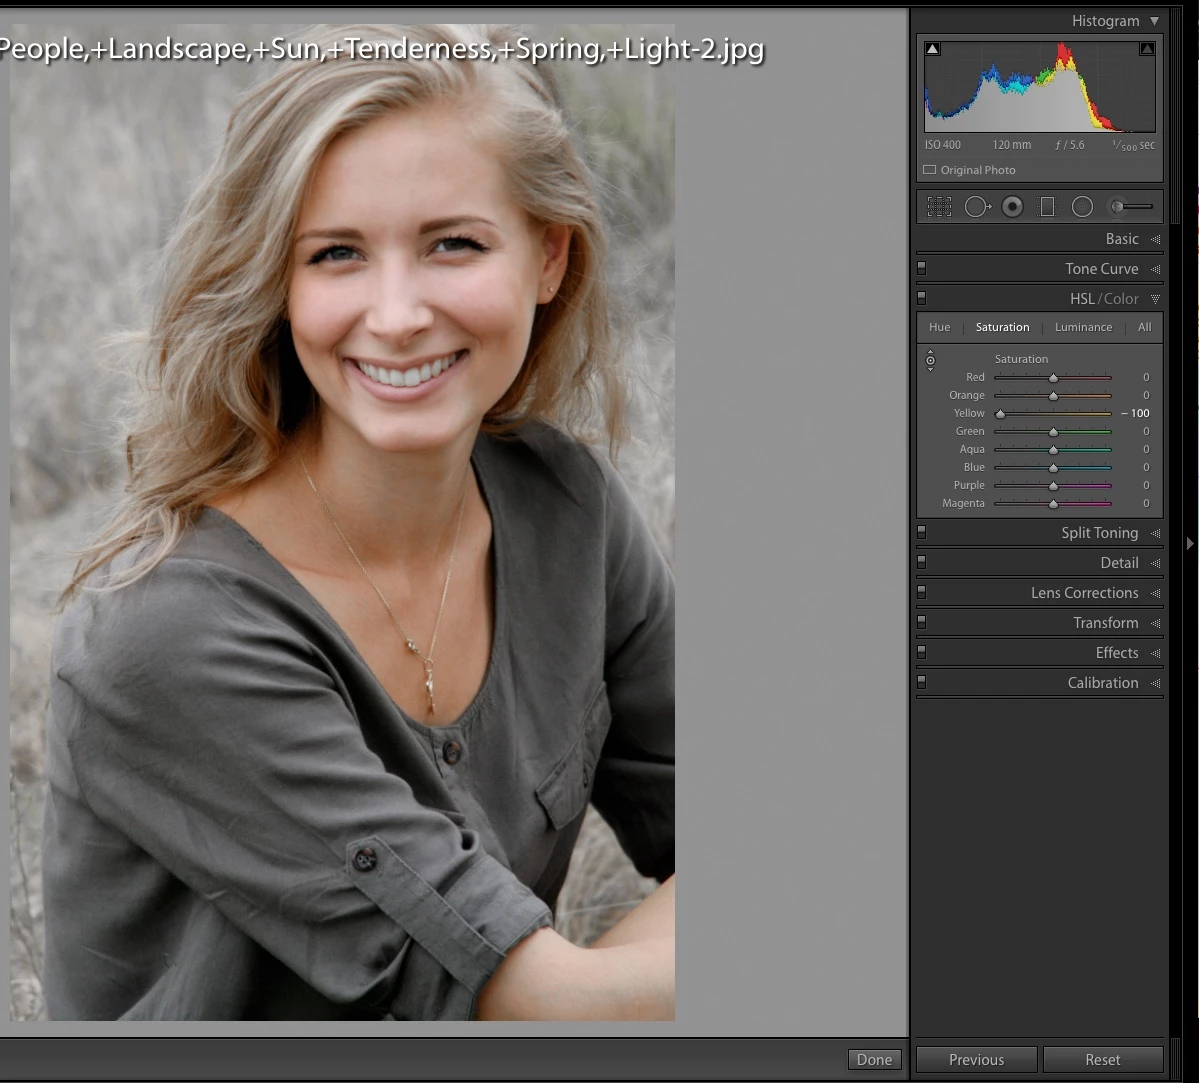
Task: Click the Reset button
Action: pyautogui.click(x=1103, y=1059)
